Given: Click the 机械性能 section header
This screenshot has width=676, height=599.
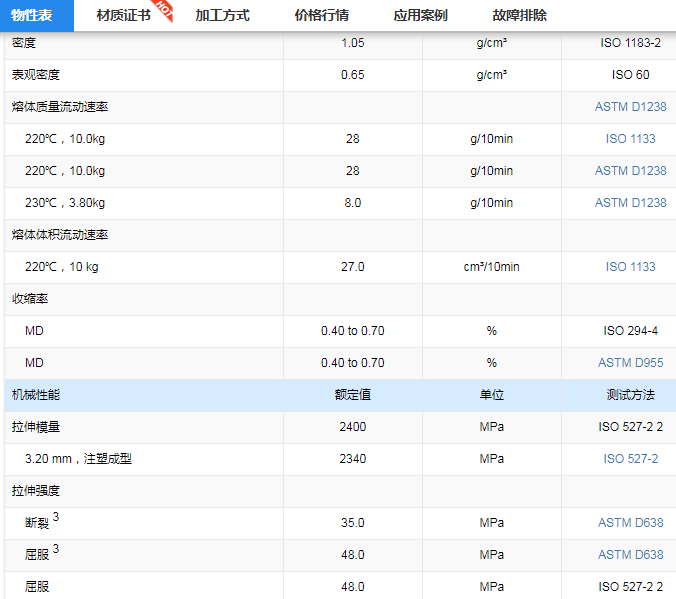Looking at the screenshot, I should pos(36,395).
